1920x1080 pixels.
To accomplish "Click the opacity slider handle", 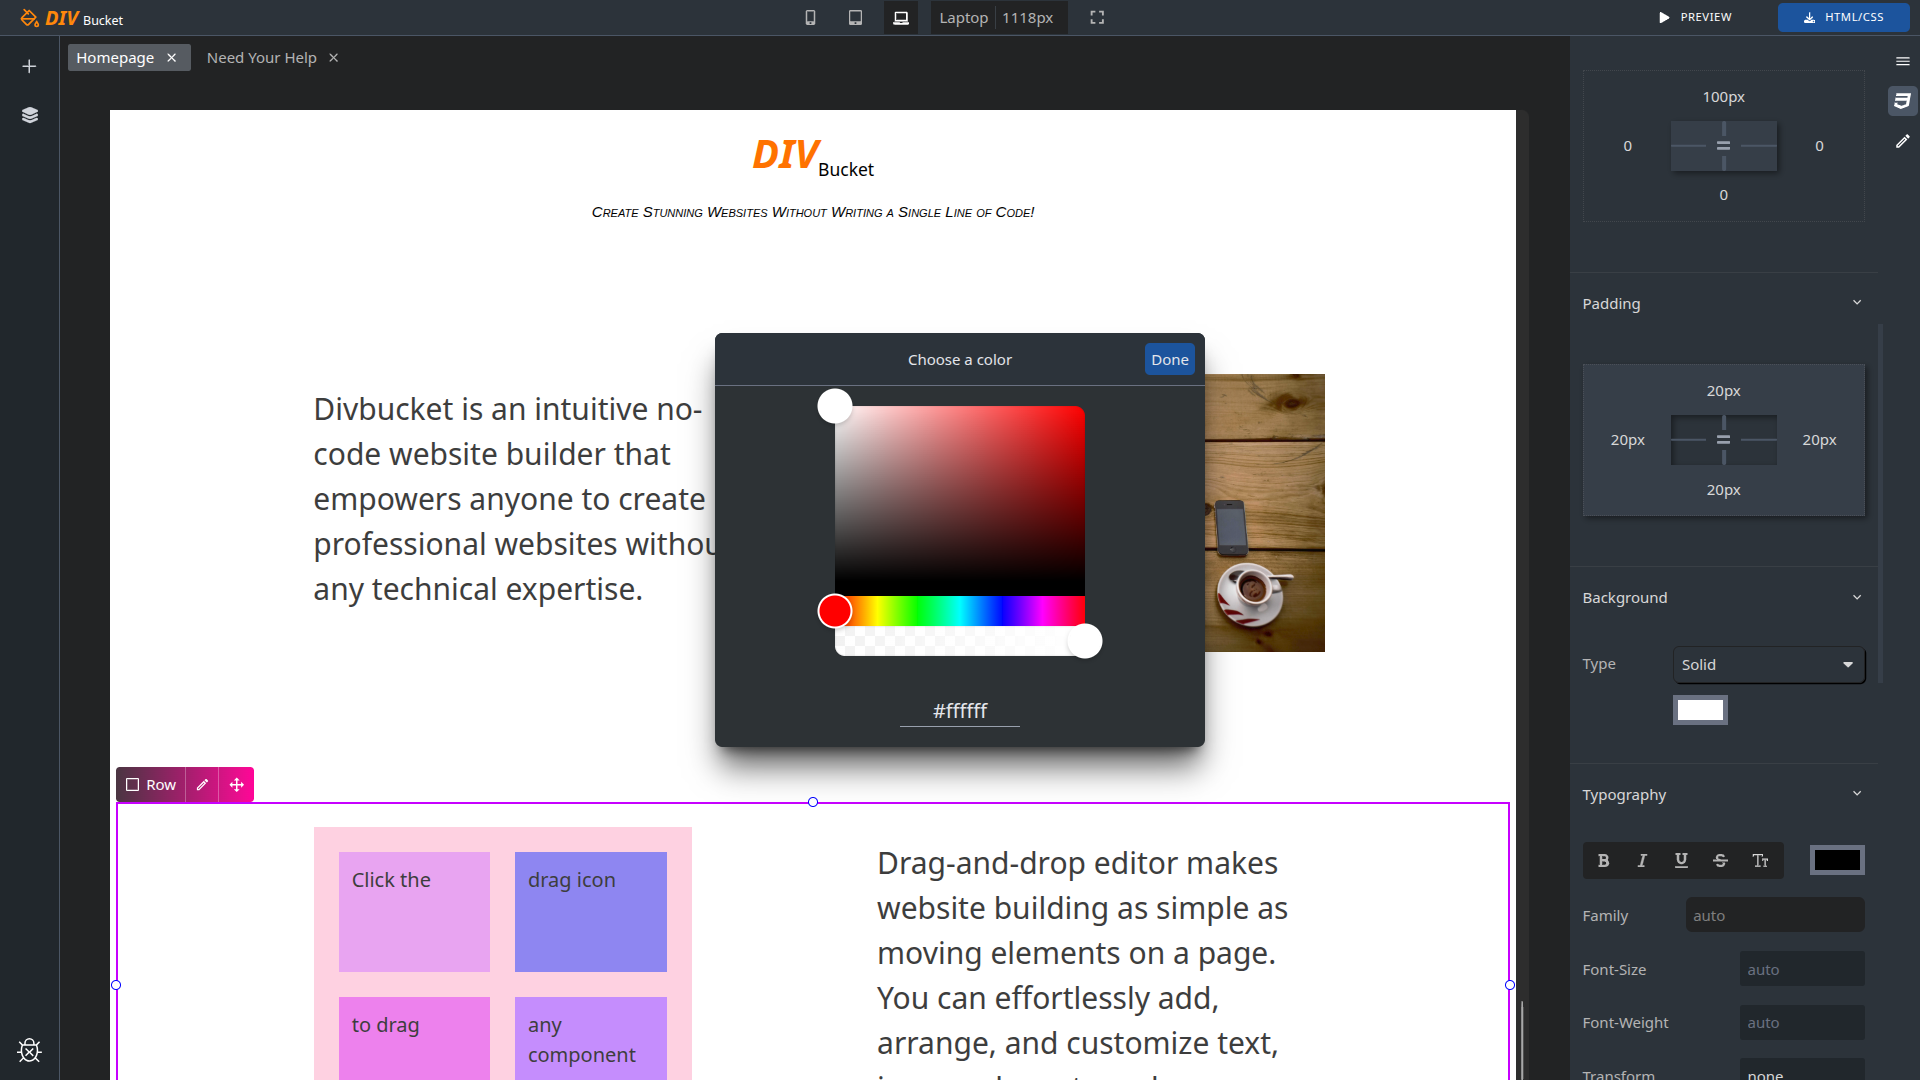I will (x=1085, y=641).
